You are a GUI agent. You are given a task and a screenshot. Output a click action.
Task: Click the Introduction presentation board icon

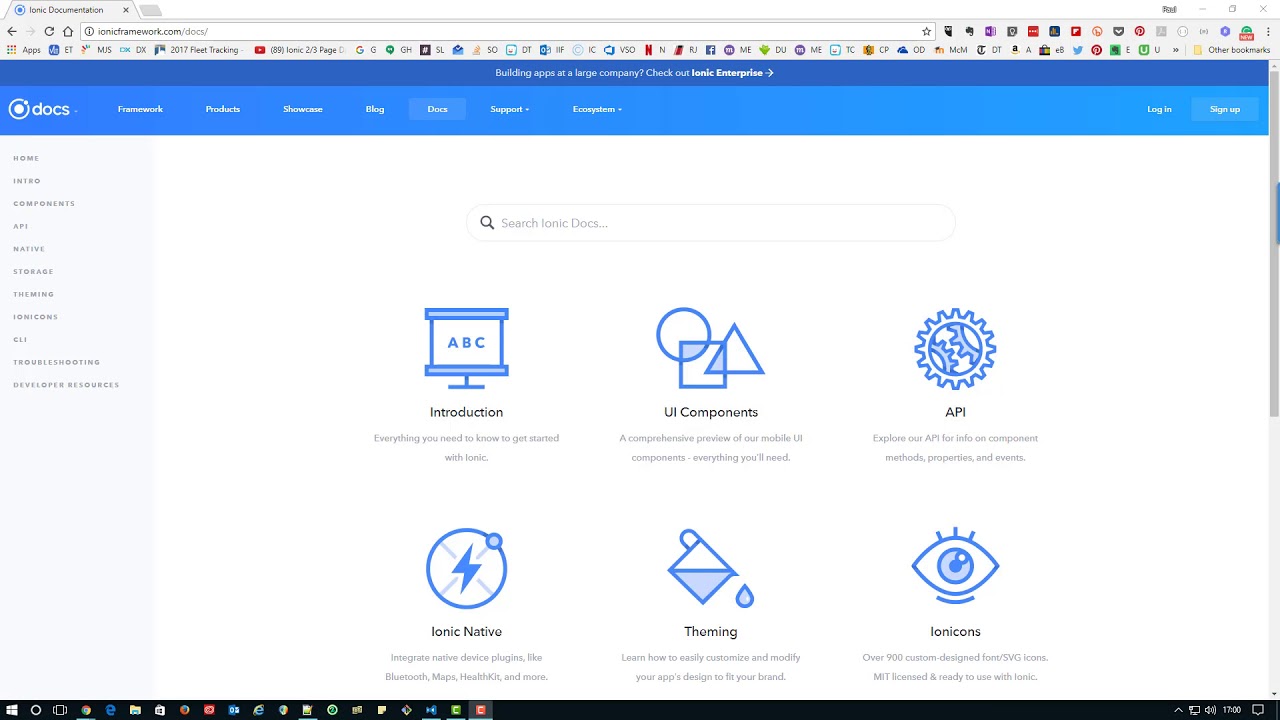pyautogui.click(x=466, y=348)
